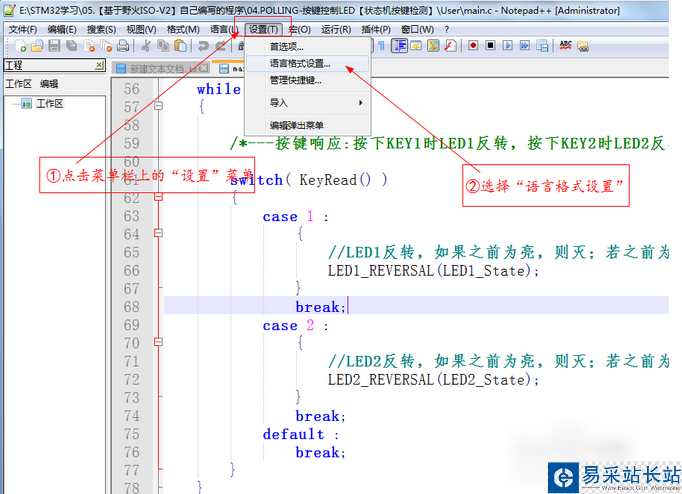Click the 编辑 button in project panel
This screenshot has width=682, height=494.
(x=49, y=84)
